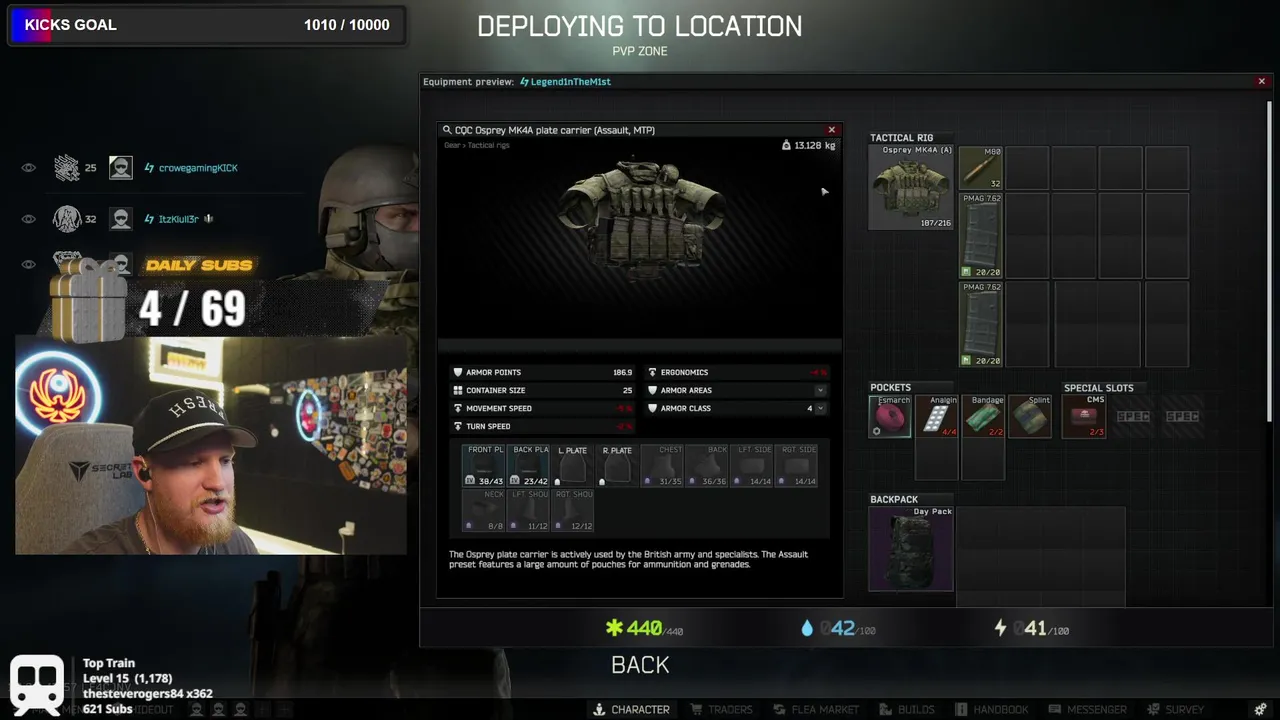Viewport: 1280px width, 720px height.
Task: Click the M80 ammo stack in rig
Action: coord(981,168)
